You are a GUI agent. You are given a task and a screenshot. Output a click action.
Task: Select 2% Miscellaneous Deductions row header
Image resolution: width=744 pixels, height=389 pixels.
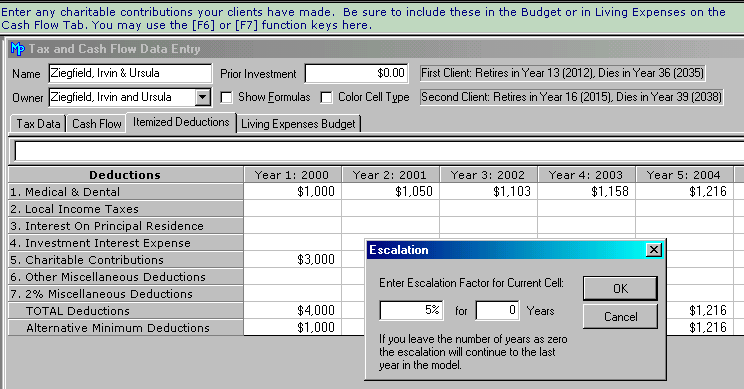(x=126, y=294)
